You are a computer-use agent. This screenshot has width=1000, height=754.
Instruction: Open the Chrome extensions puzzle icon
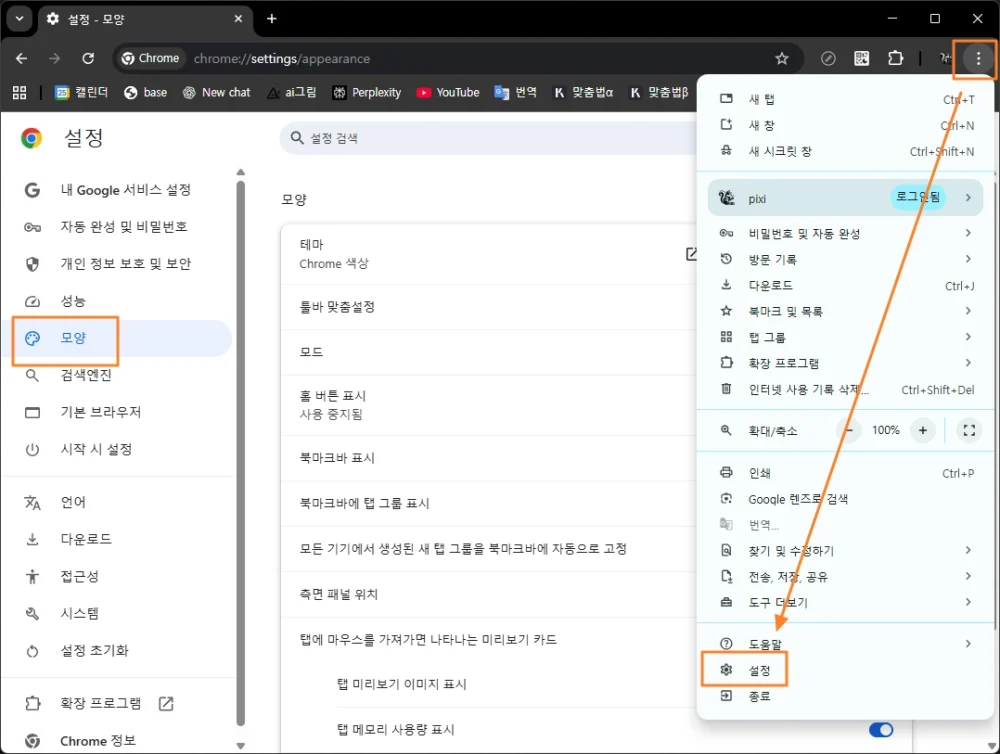(x=895, y=58)
